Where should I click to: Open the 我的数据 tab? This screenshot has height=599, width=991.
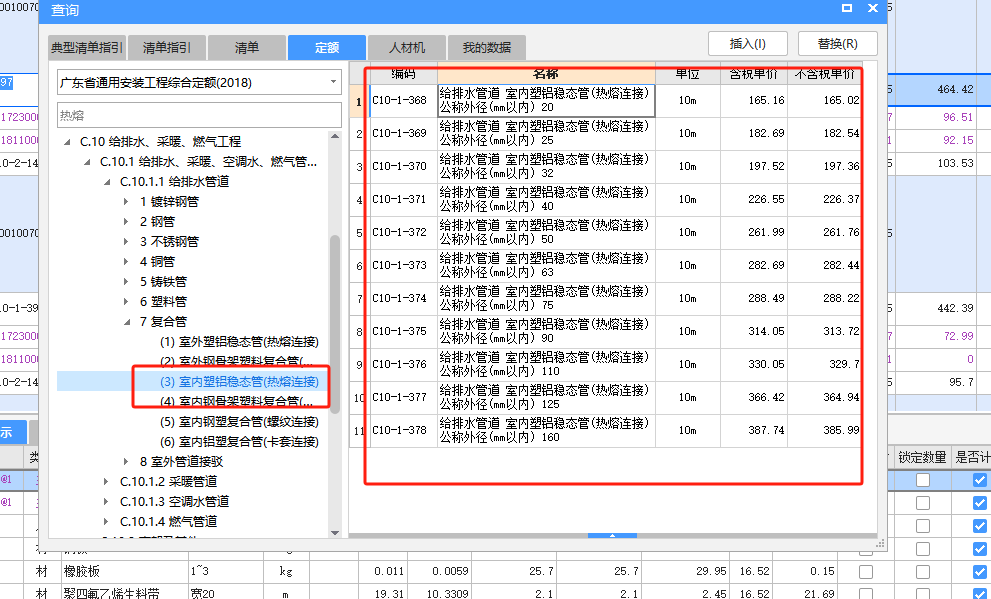[x=487, y=47]
